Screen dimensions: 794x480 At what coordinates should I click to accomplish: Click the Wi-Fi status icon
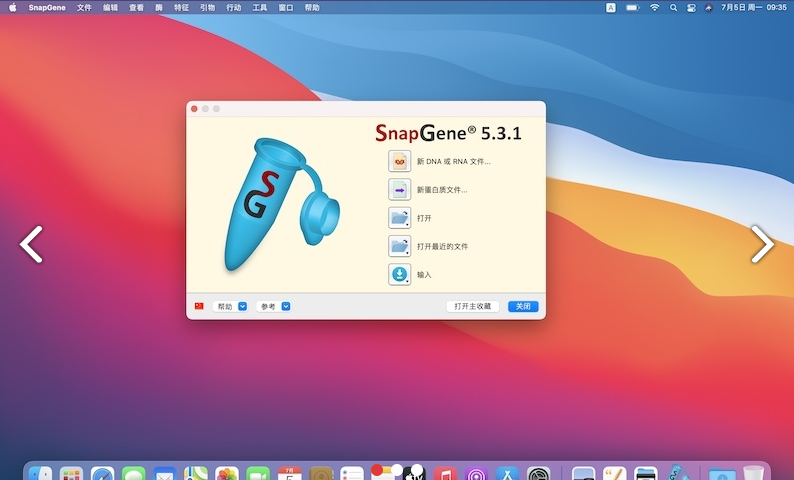tap(655, 8)
